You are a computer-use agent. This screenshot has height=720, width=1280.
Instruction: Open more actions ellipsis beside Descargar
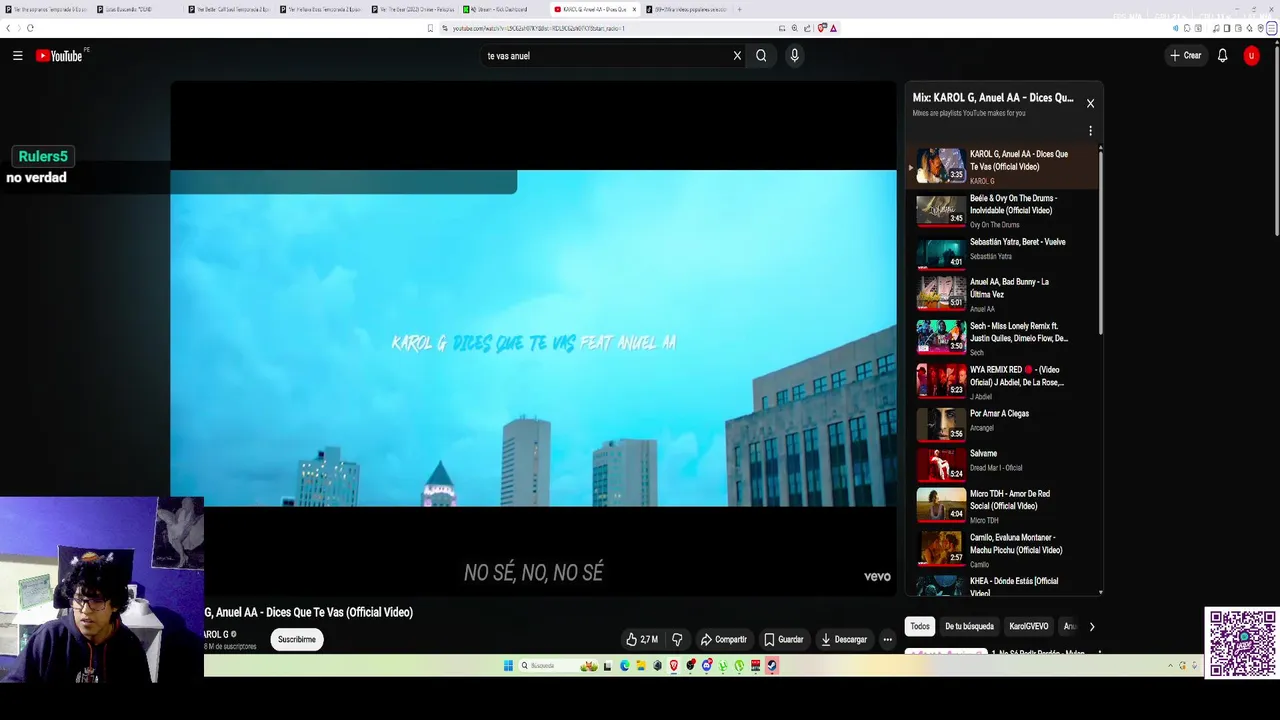pyautogui.click(x=887, y=639)
